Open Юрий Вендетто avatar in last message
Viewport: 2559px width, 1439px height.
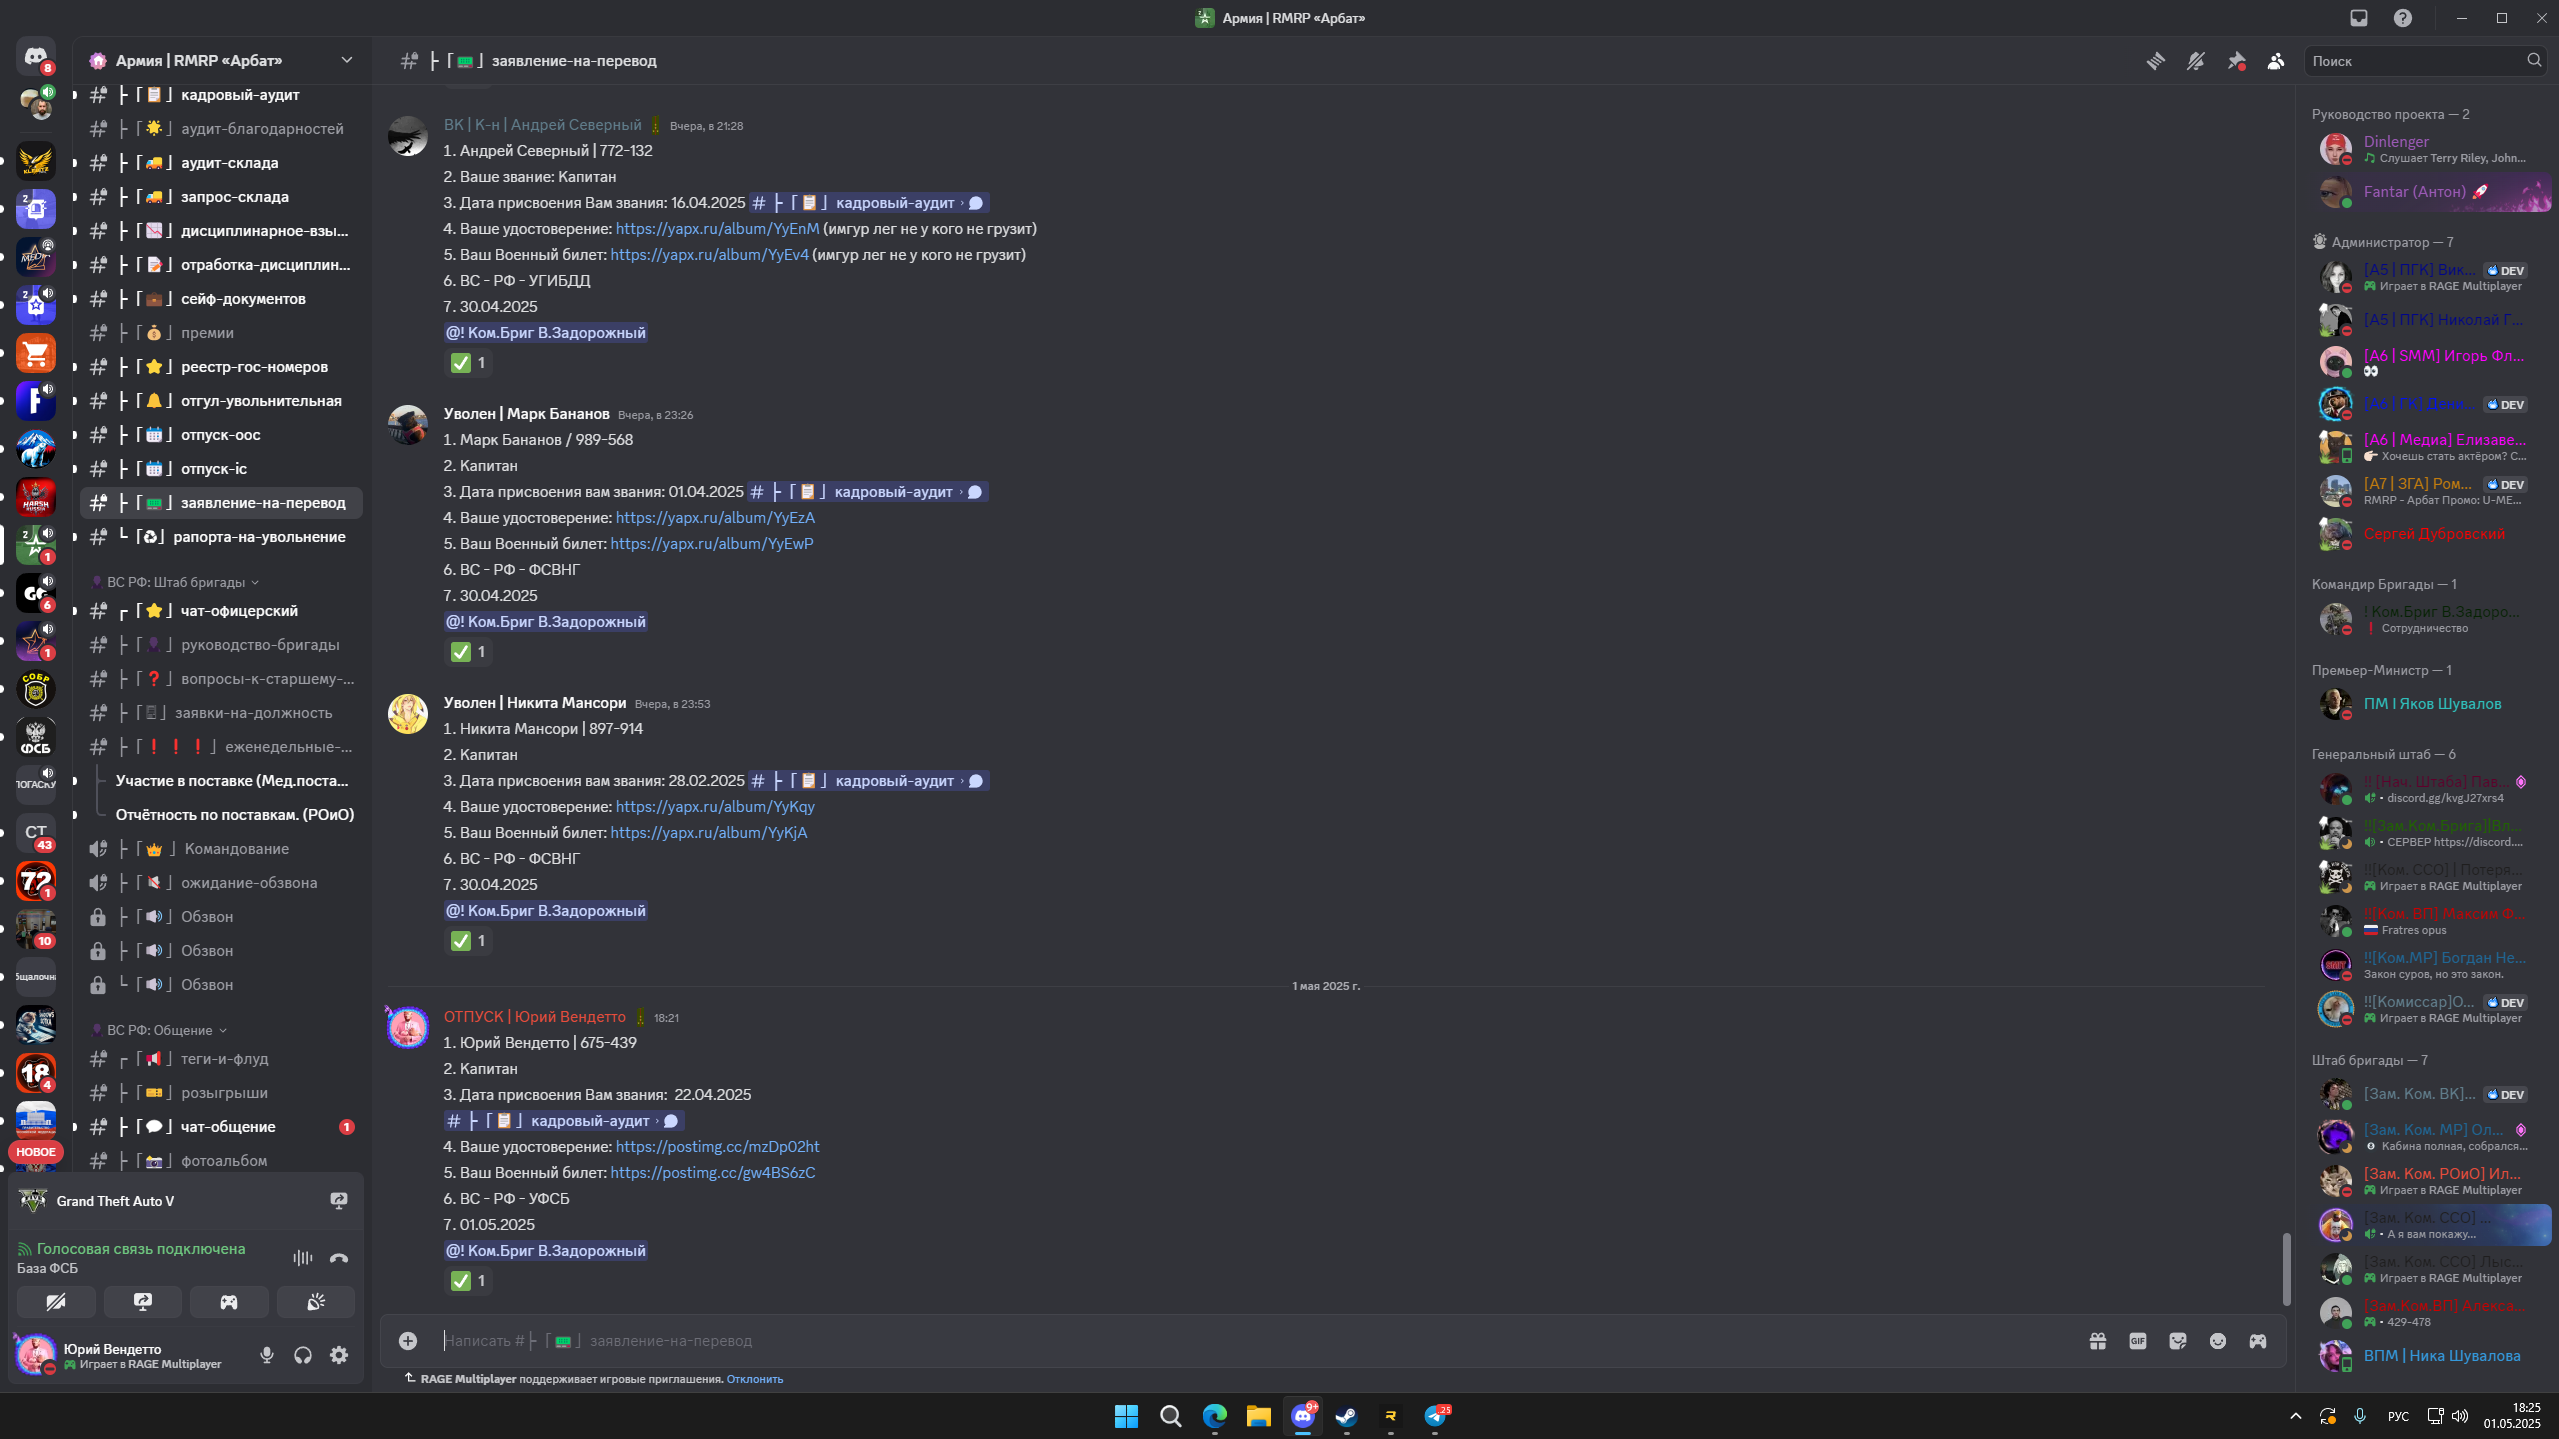(x=408, y=1028)
